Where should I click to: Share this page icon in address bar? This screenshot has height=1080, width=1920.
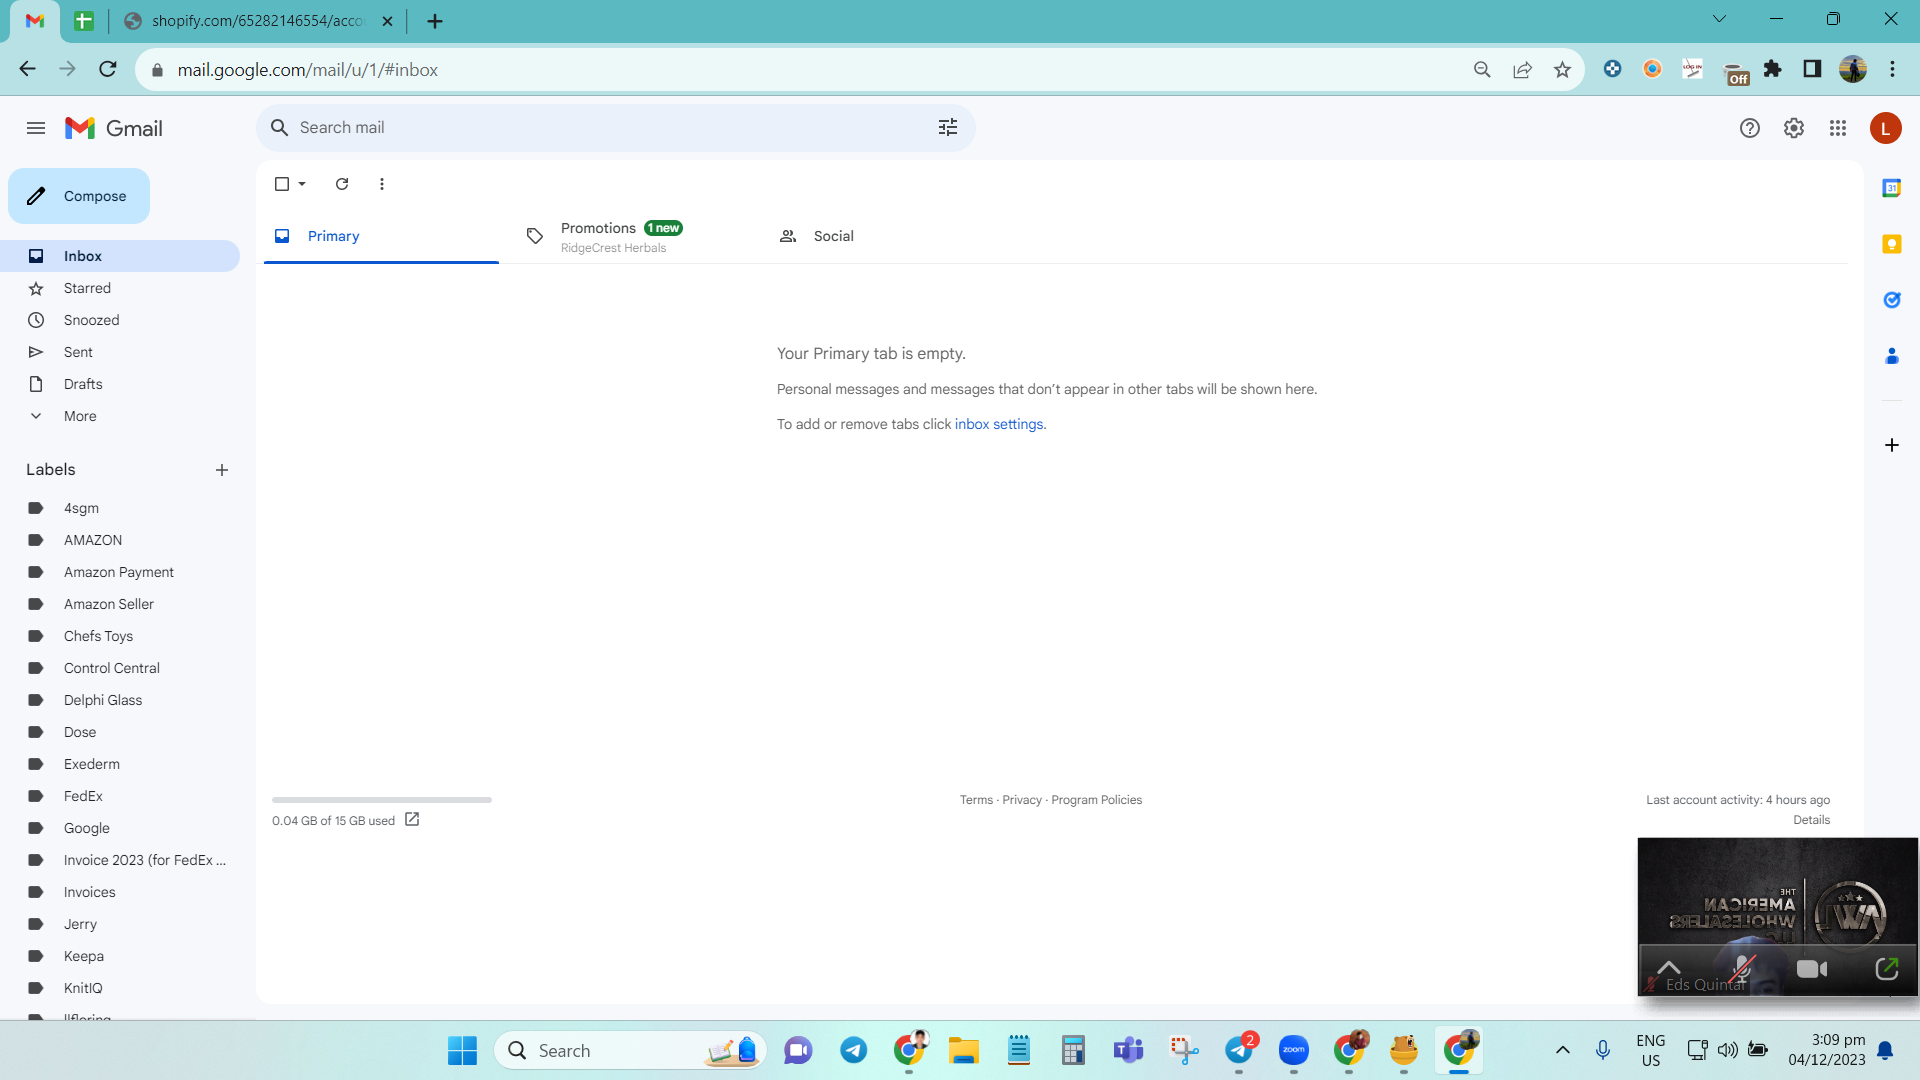(1522, 70)
